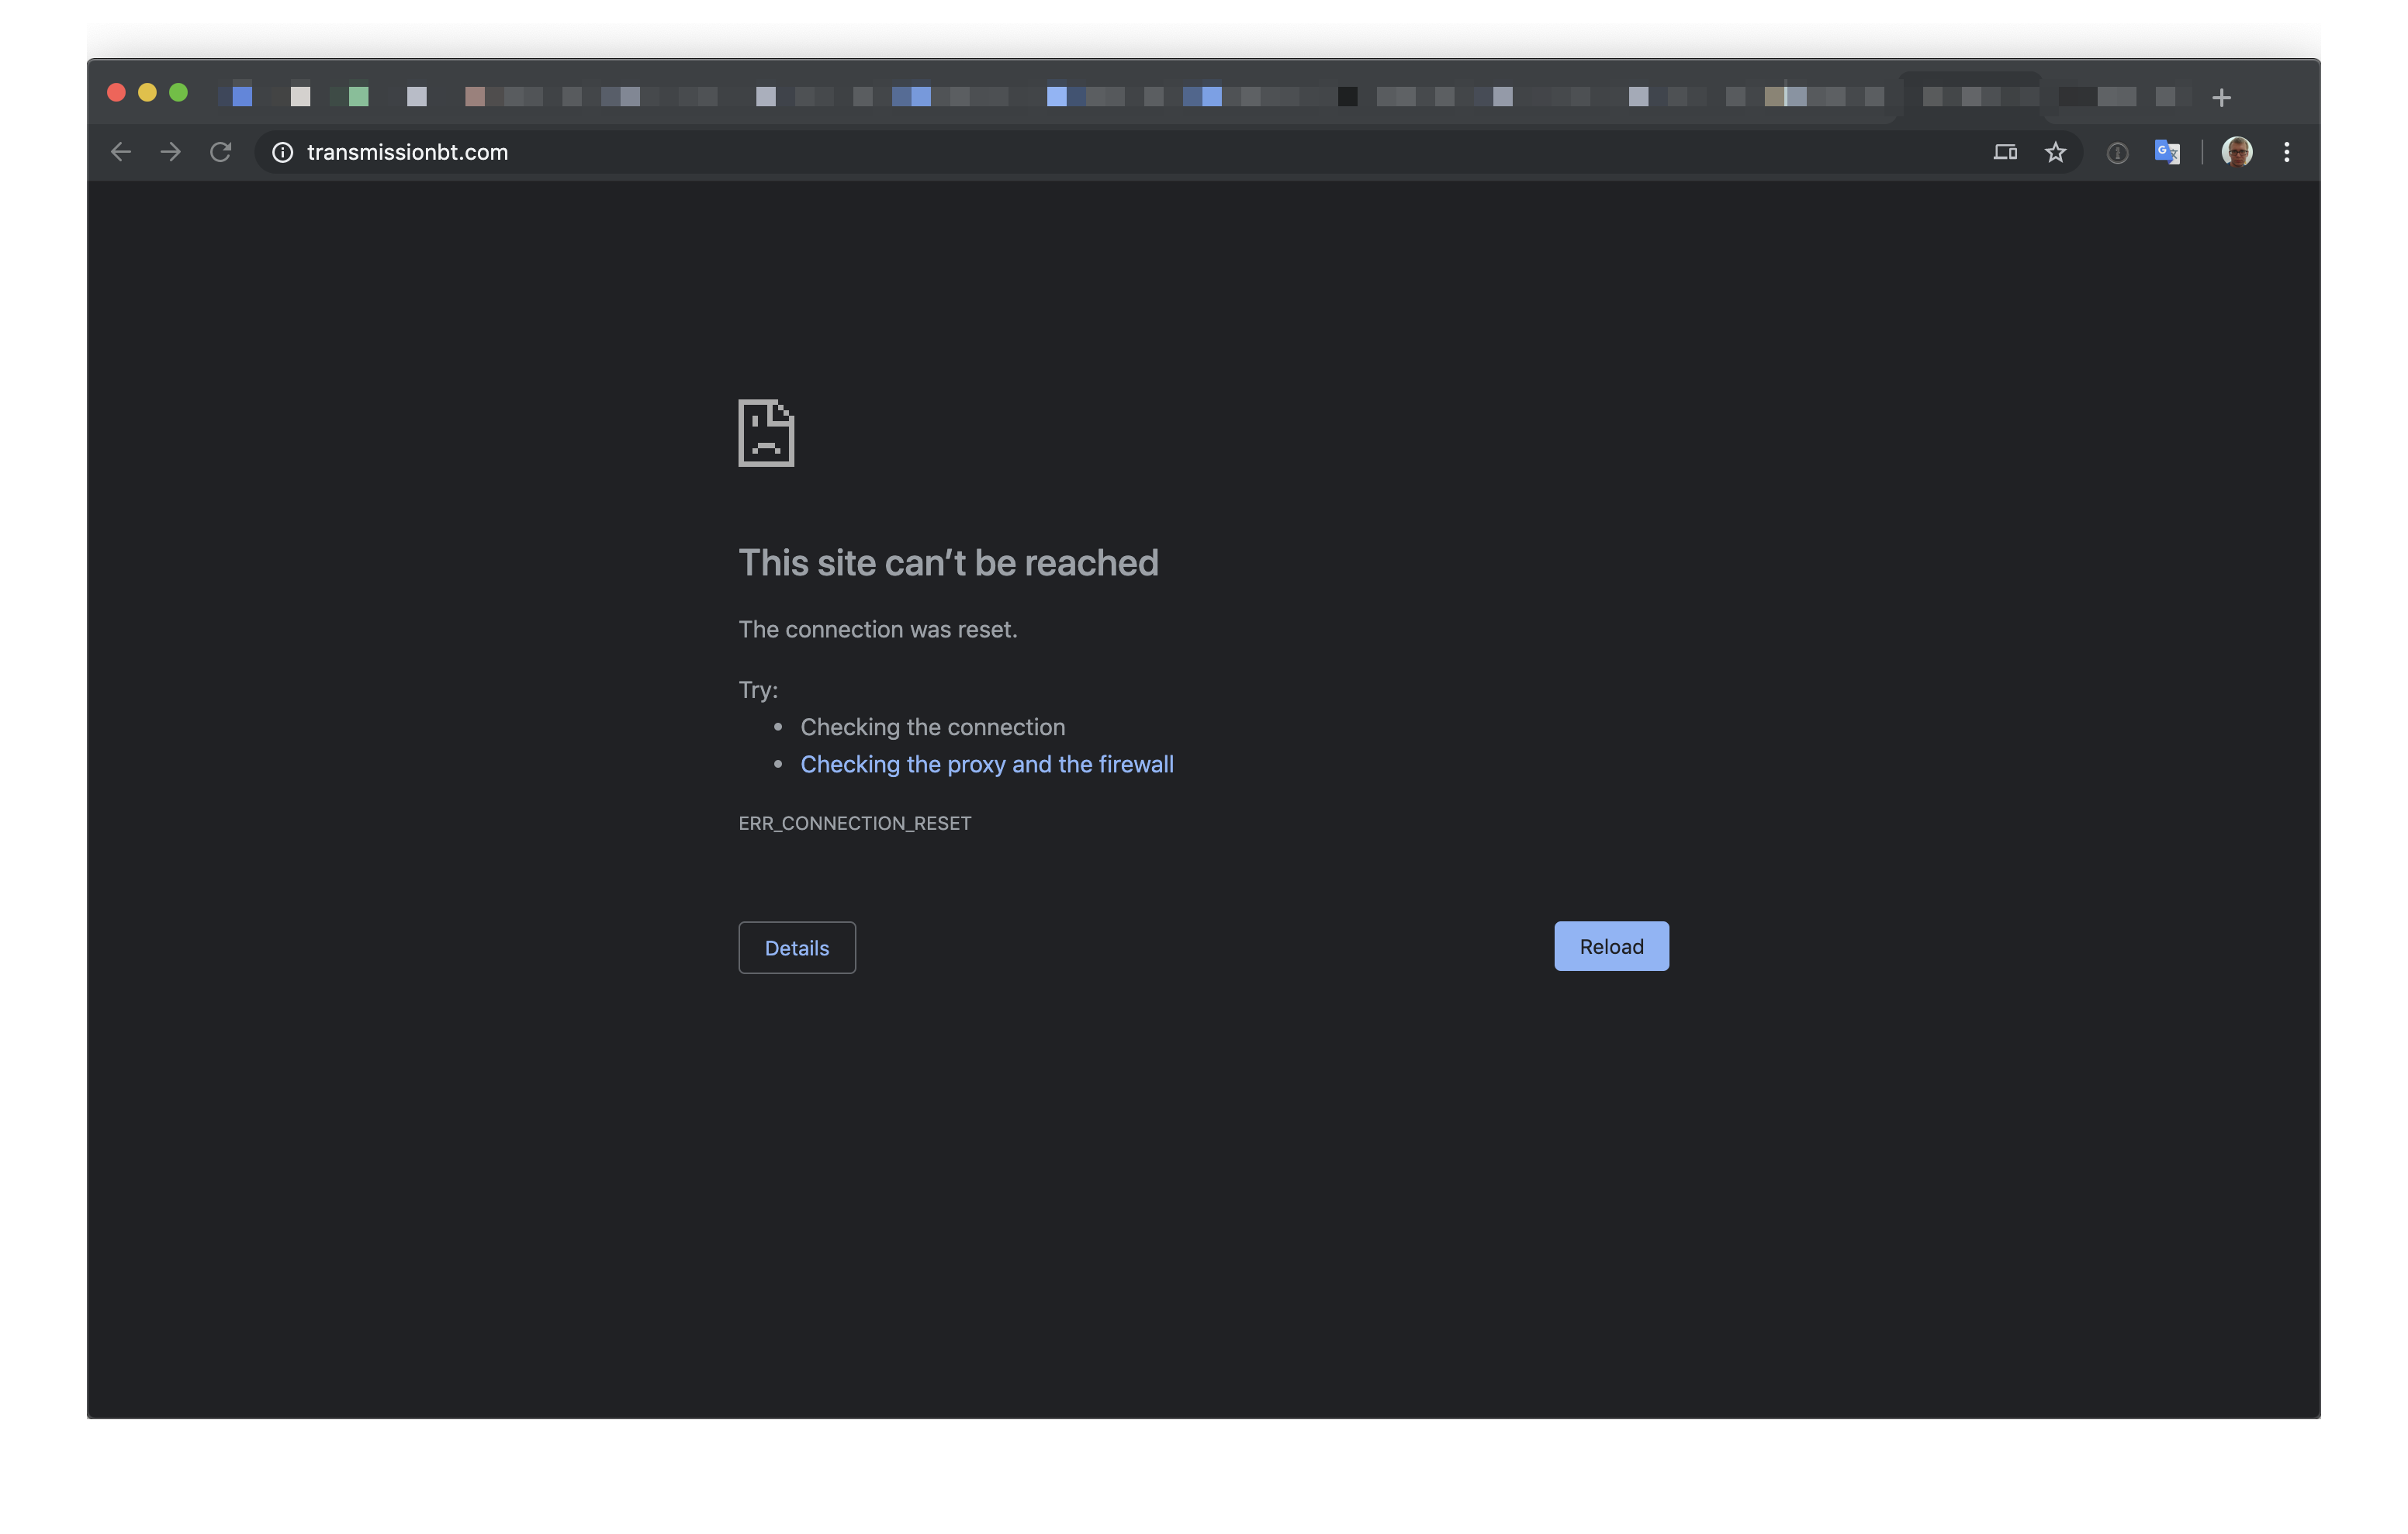
Task: Close the window with the red button
Action: point(116,92)
